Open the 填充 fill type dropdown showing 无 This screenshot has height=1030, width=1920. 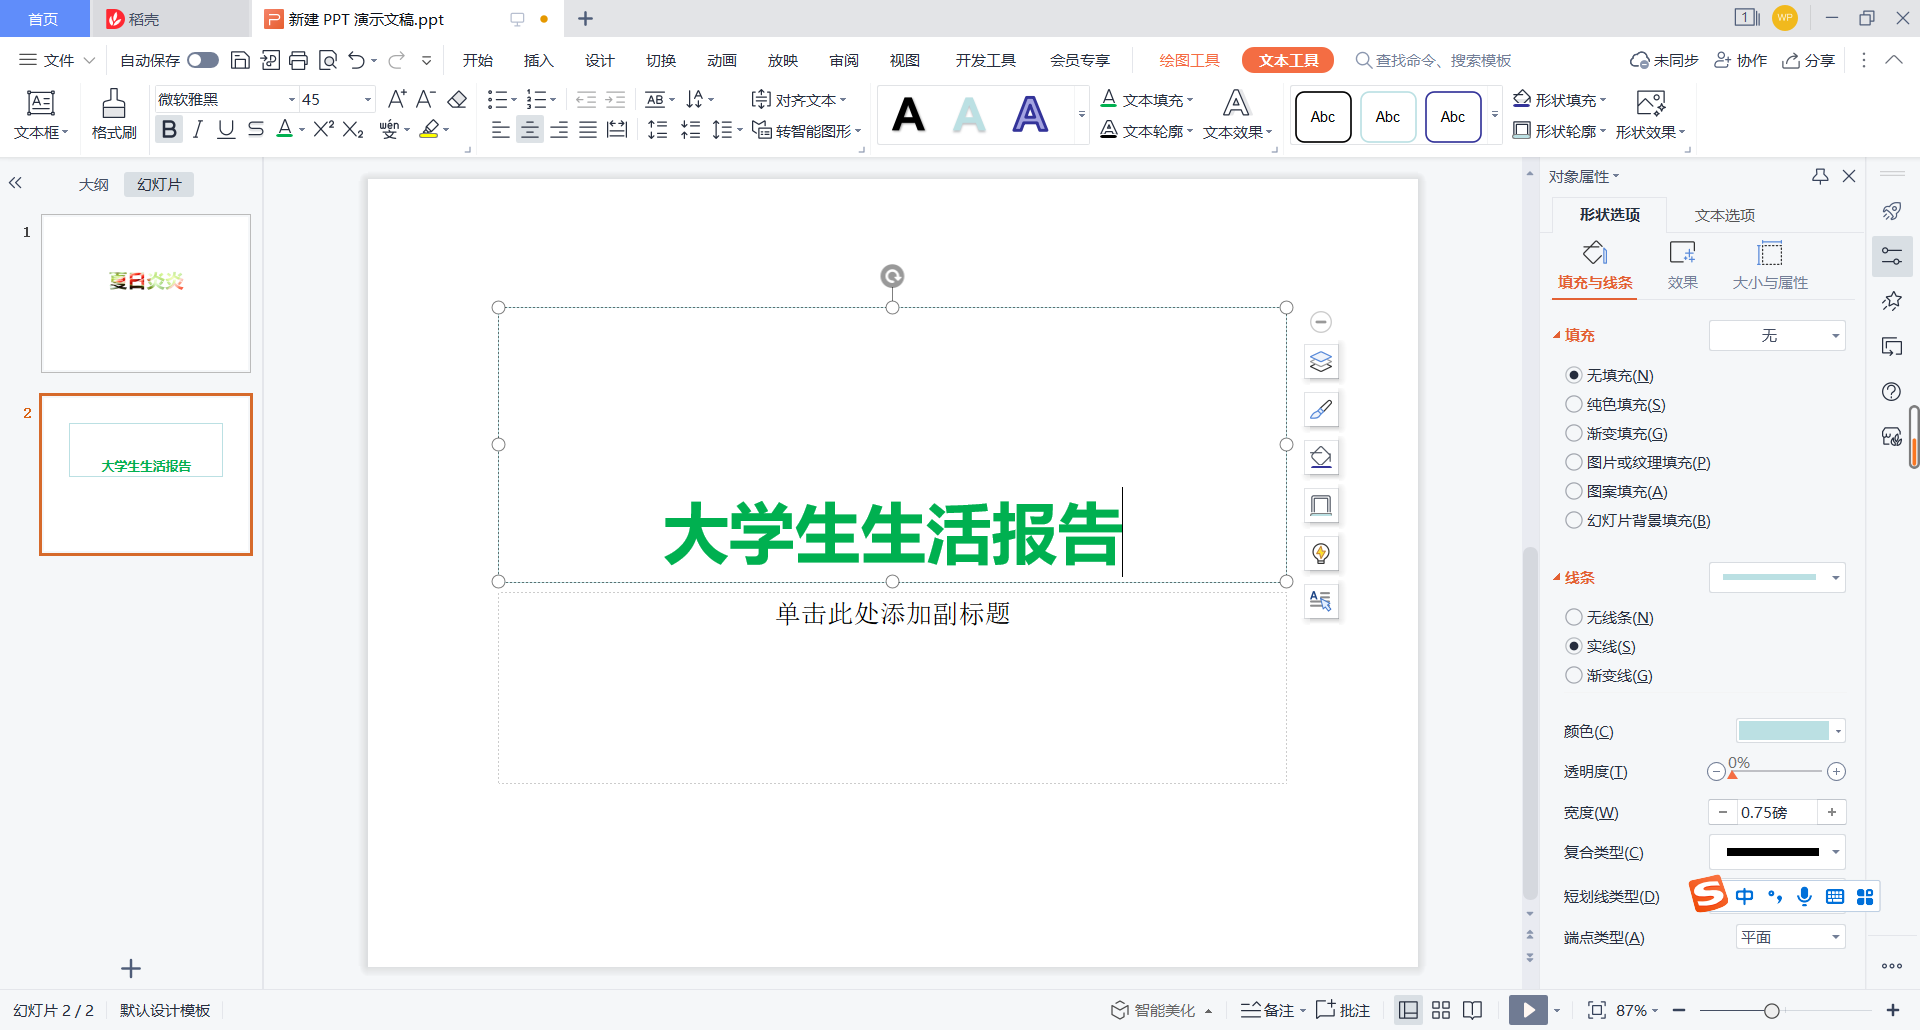coord(1777,335)
